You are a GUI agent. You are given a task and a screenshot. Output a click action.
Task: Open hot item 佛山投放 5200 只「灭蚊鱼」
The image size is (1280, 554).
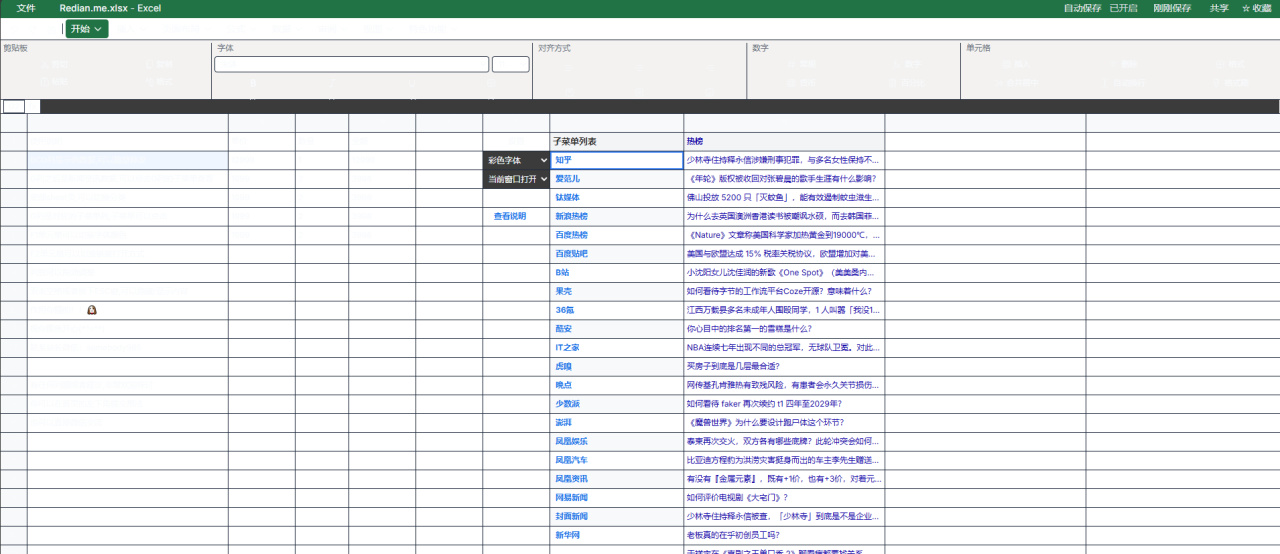tap(782, 198)
